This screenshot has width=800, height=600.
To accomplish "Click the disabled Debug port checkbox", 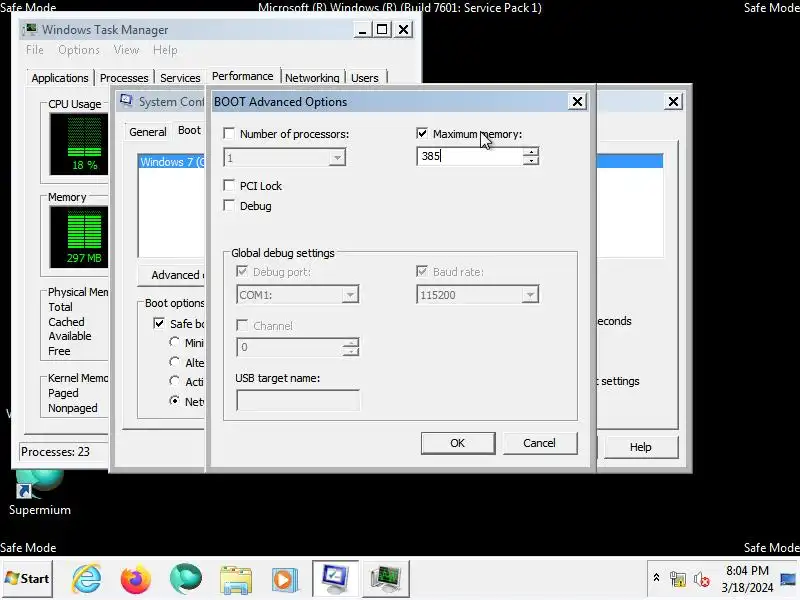I will 242,271.
